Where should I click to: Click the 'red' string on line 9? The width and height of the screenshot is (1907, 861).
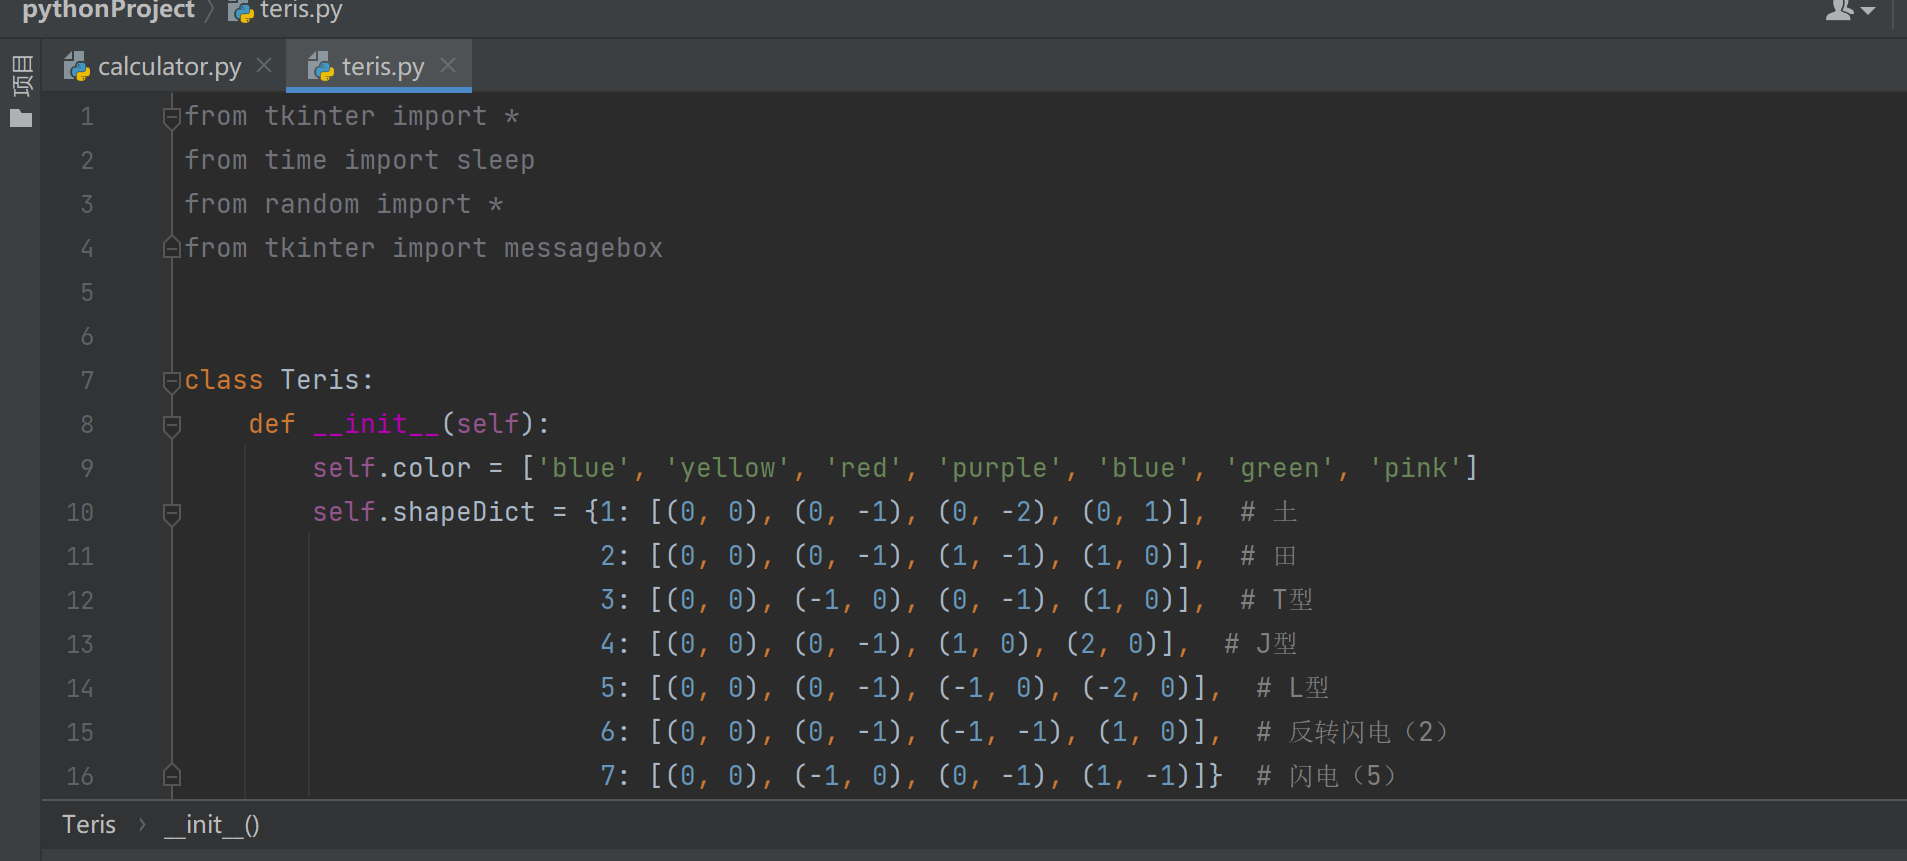point(864,468)
